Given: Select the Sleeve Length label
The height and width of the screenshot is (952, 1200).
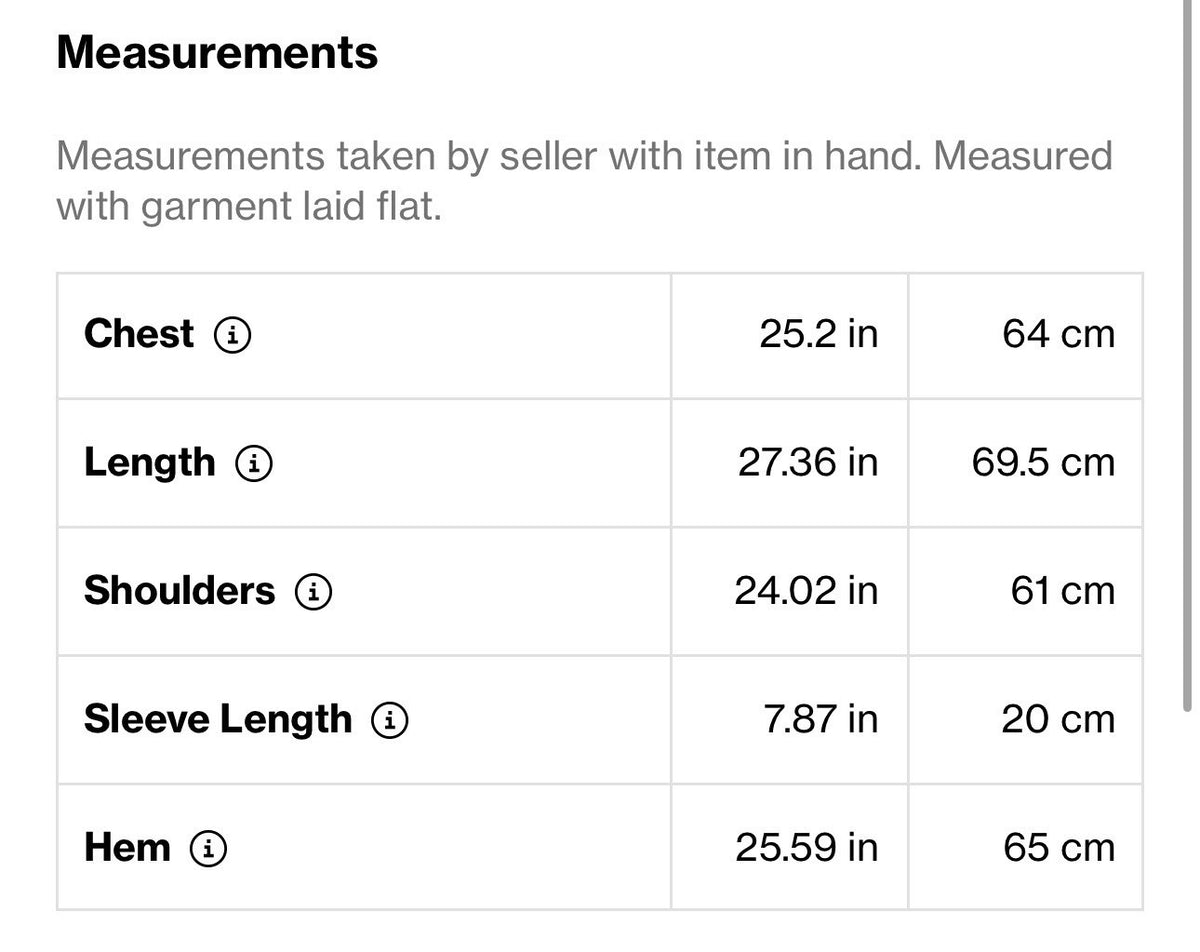Looking at the screenshot, I should point(218,719).
